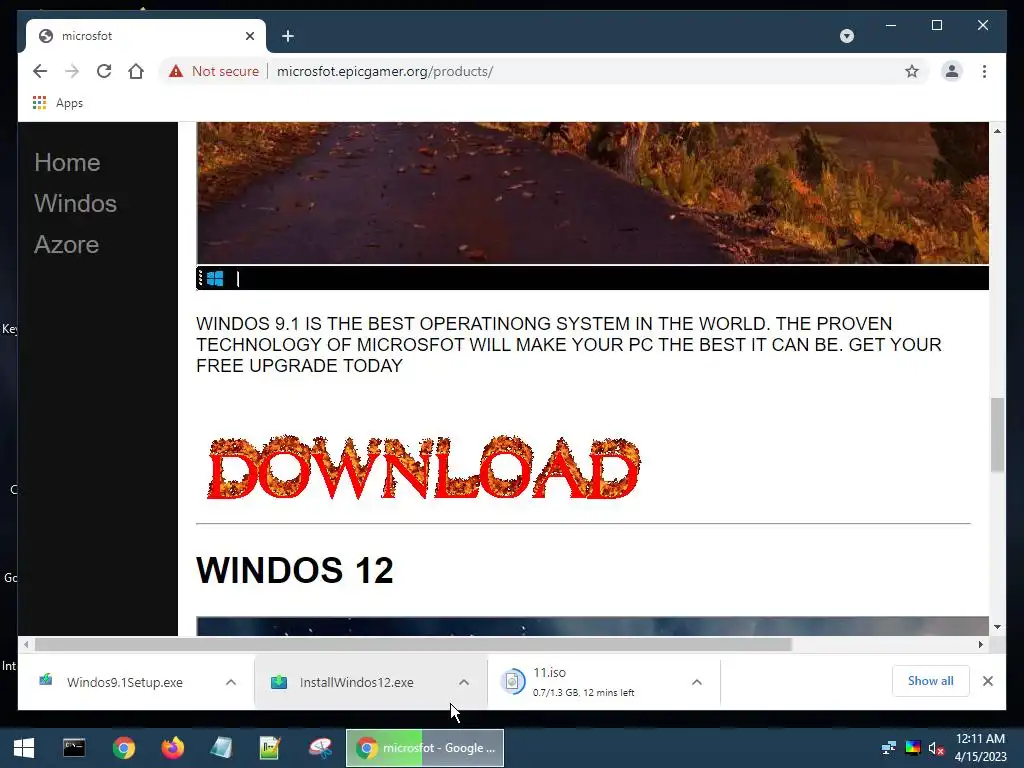Close the microsfot tab
The image size is (1024, 768).
[x=249, y=36]
